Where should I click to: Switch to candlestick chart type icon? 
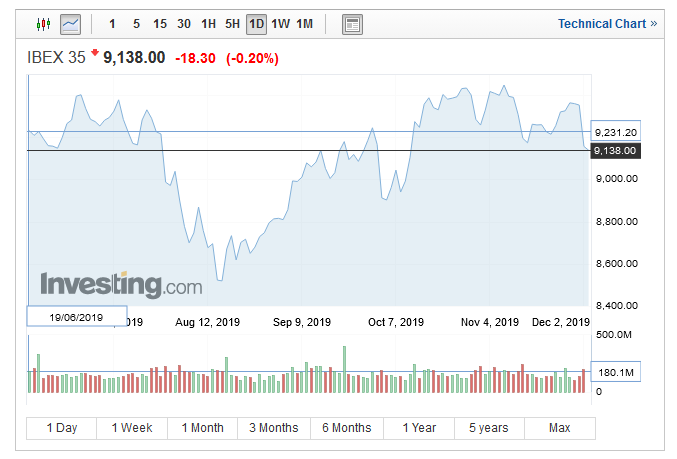(43, 24)
